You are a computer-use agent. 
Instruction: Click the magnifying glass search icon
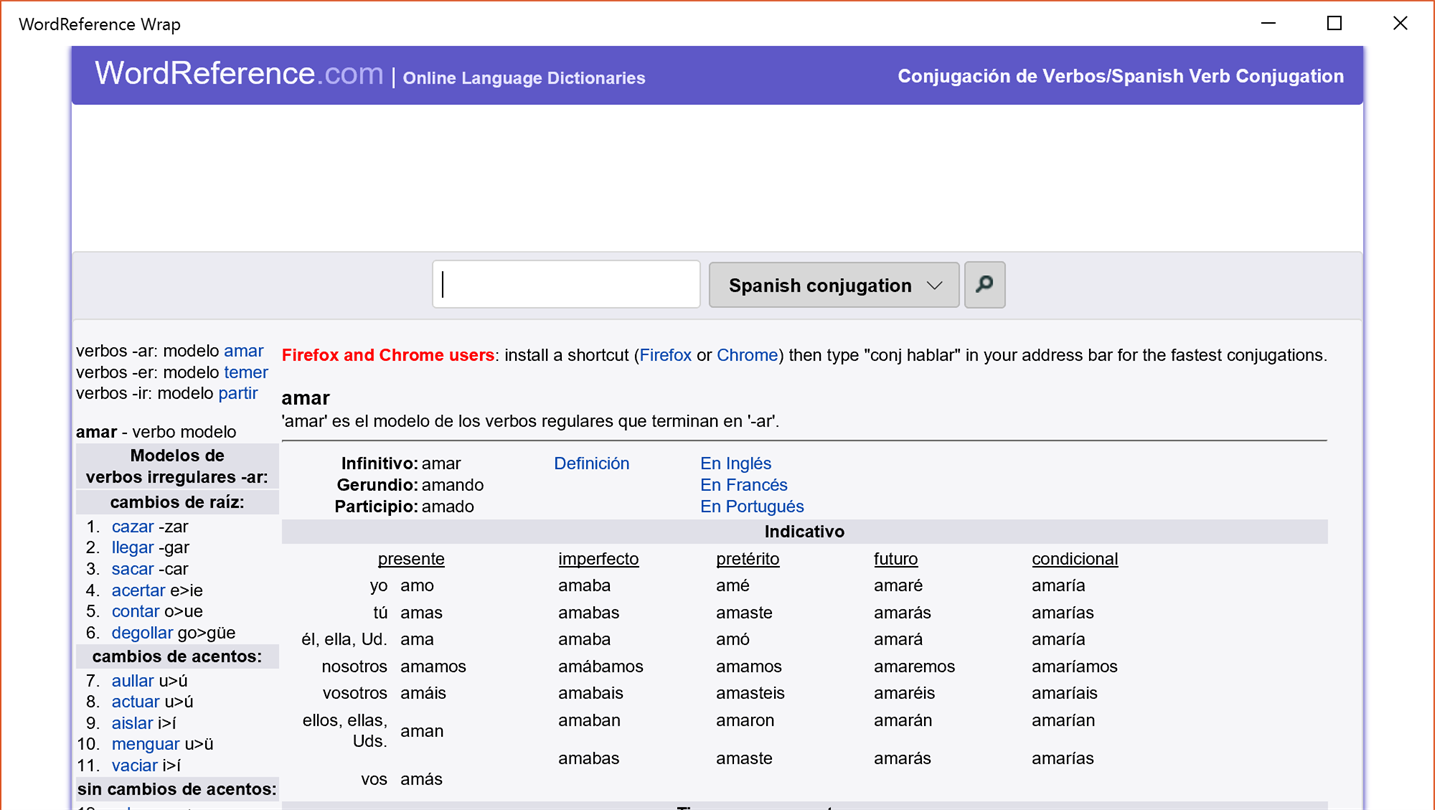tap(984, 285)
